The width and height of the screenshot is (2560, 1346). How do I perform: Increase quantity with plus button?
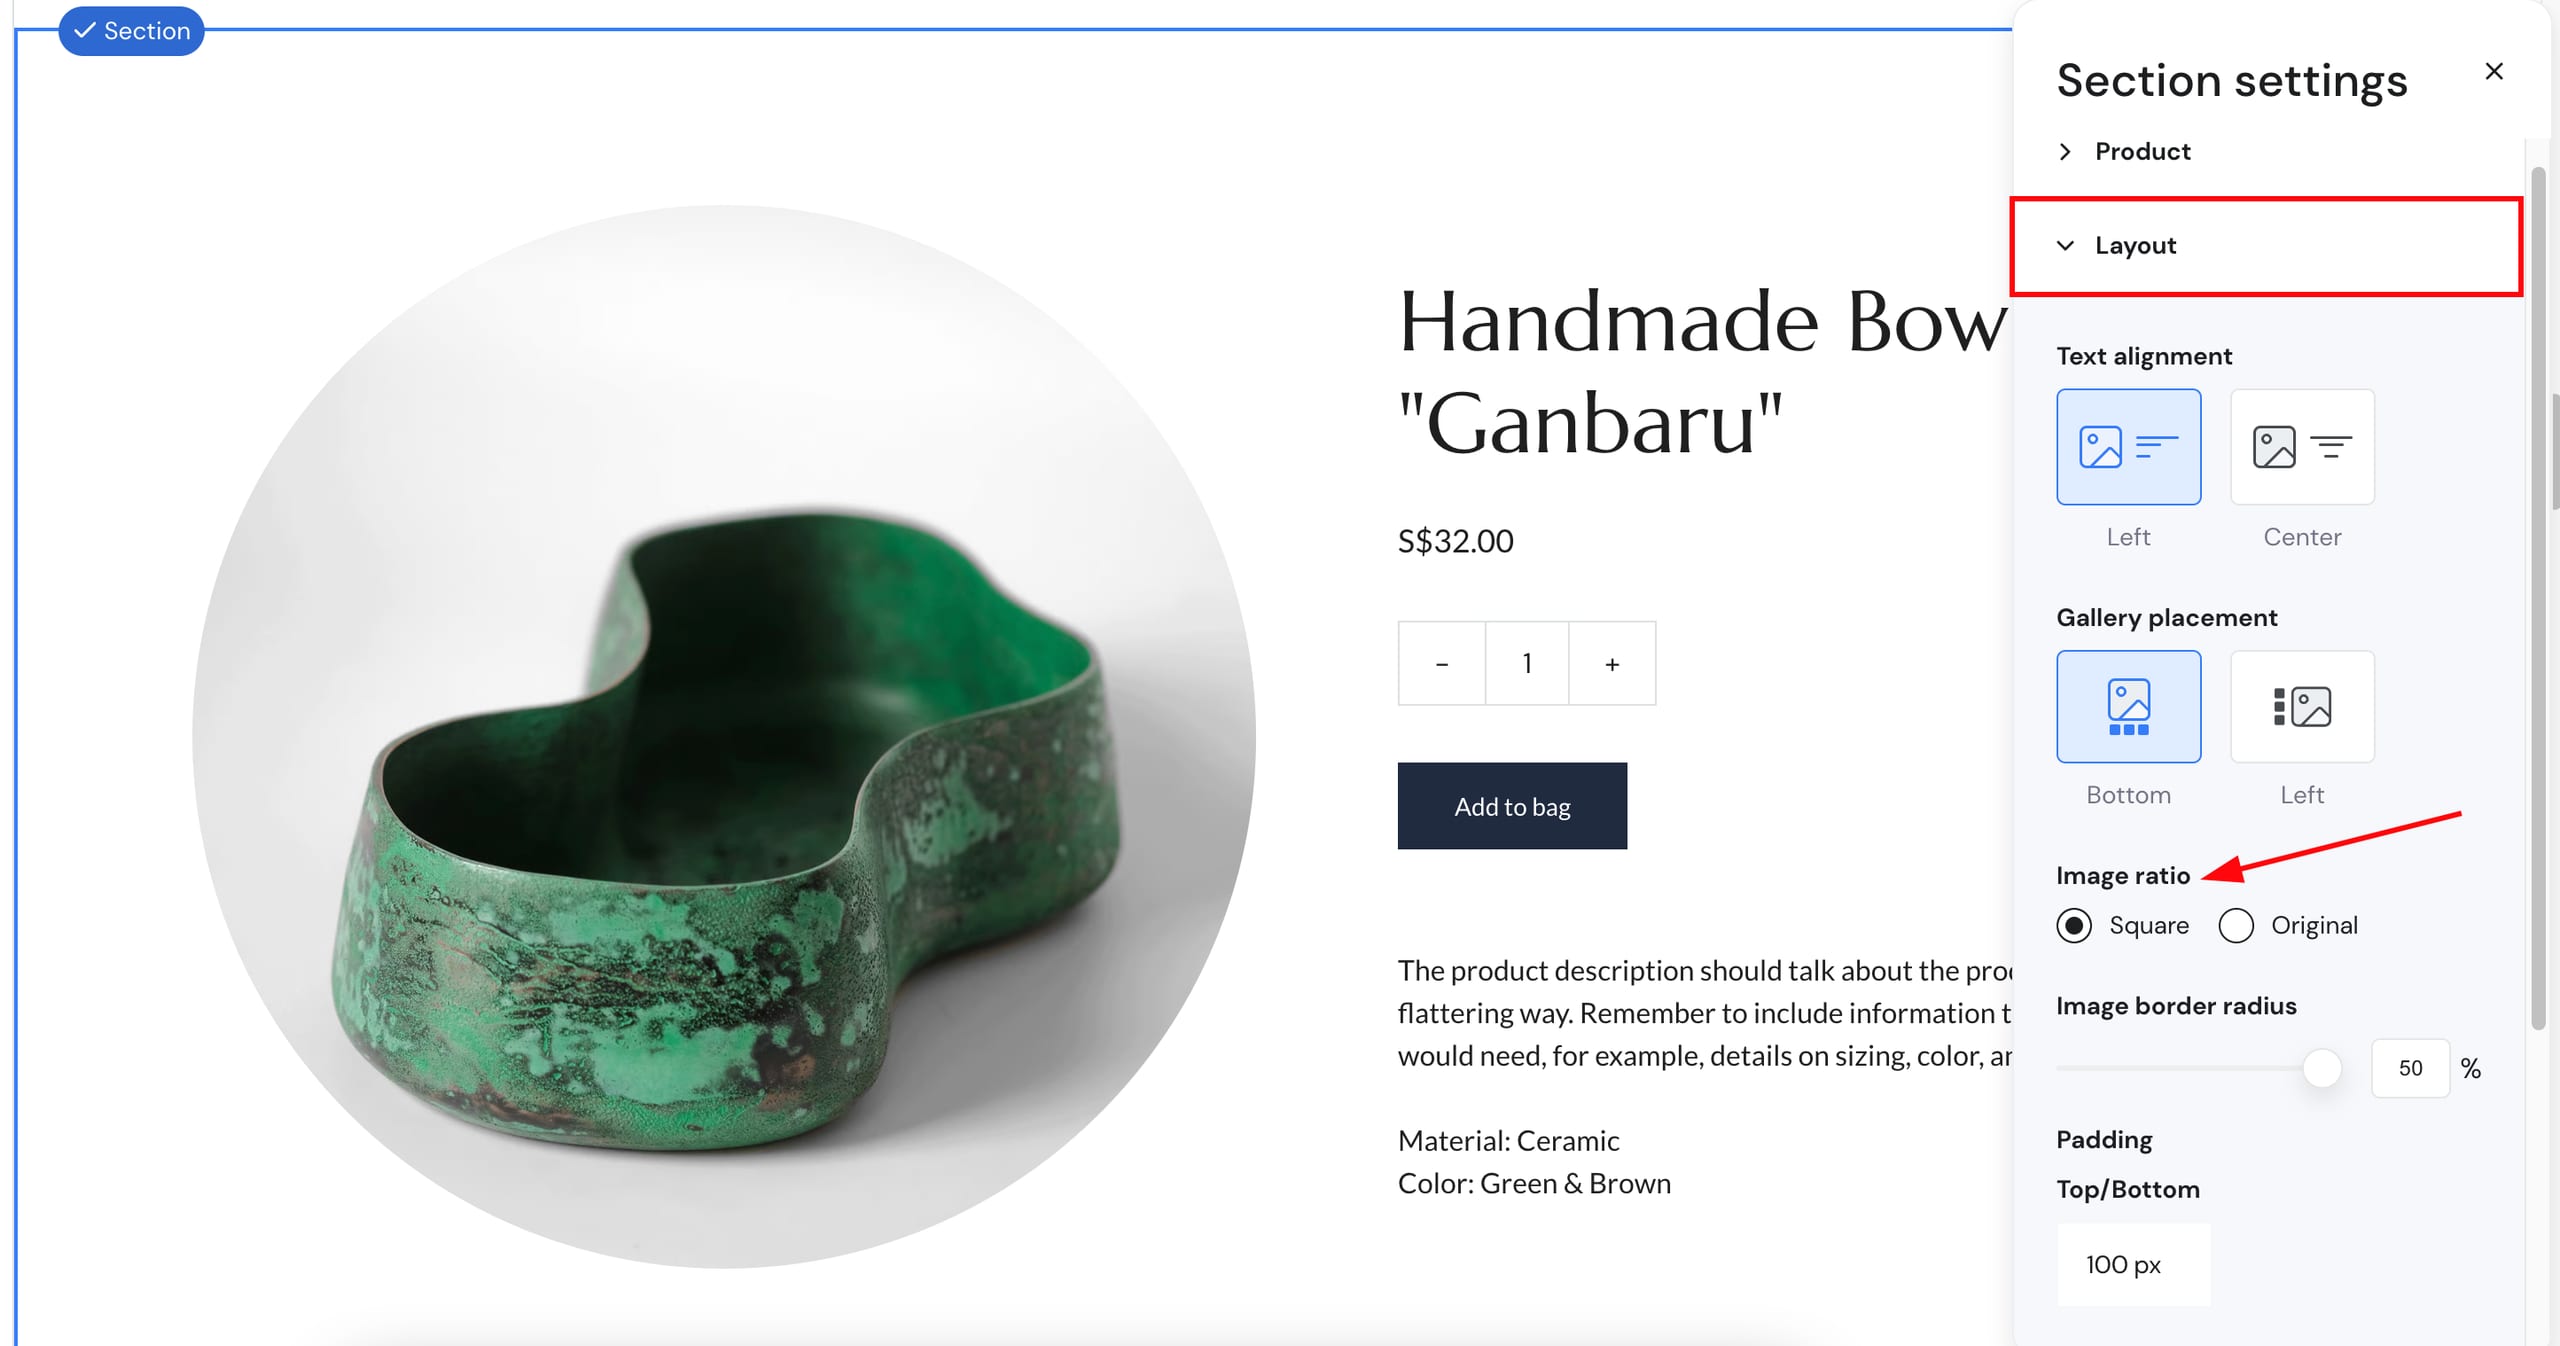[1612, 663]
